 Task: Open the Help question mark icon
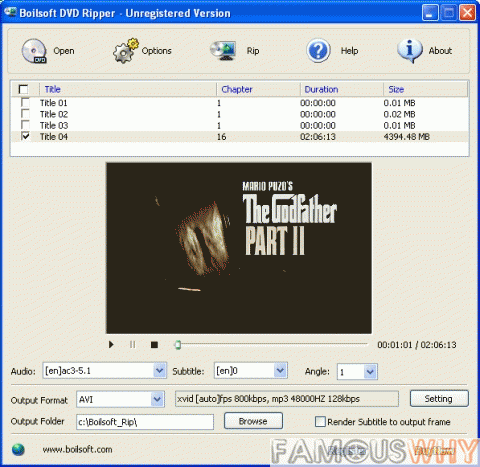[x=318, y=51]
